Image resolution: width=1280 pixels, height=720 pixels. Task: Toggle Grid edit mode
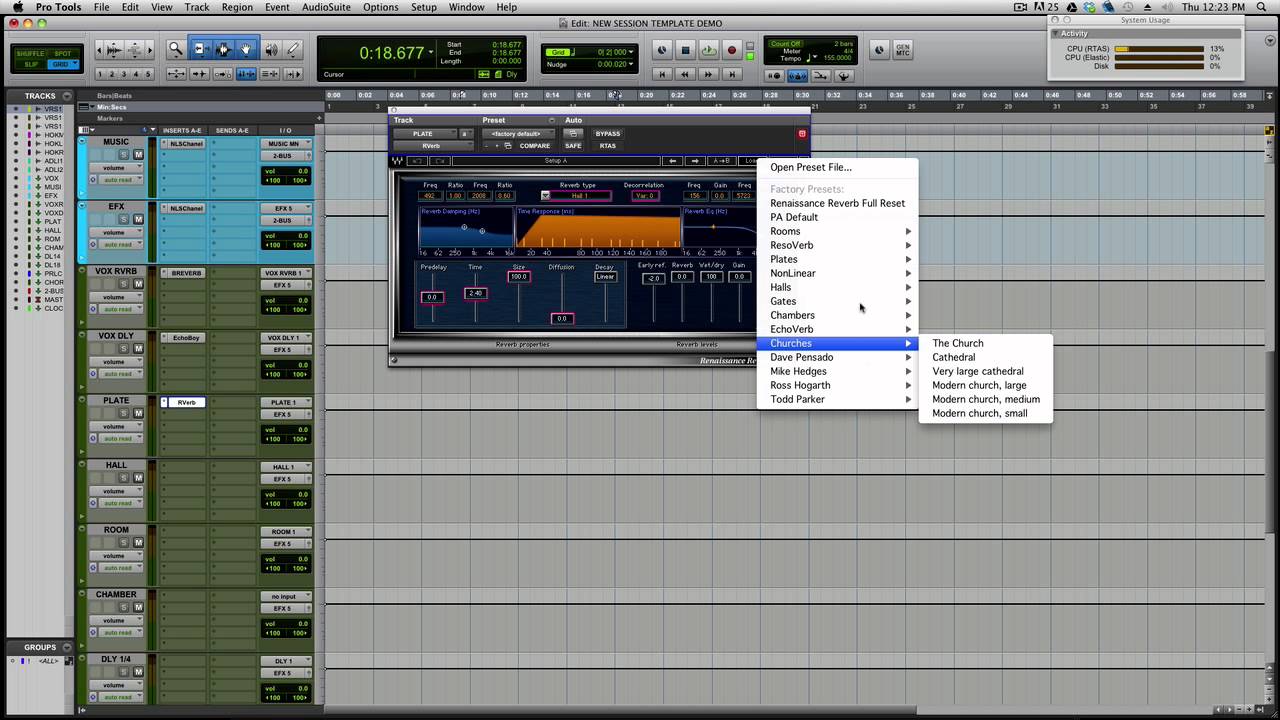click(x=63, y=64)
